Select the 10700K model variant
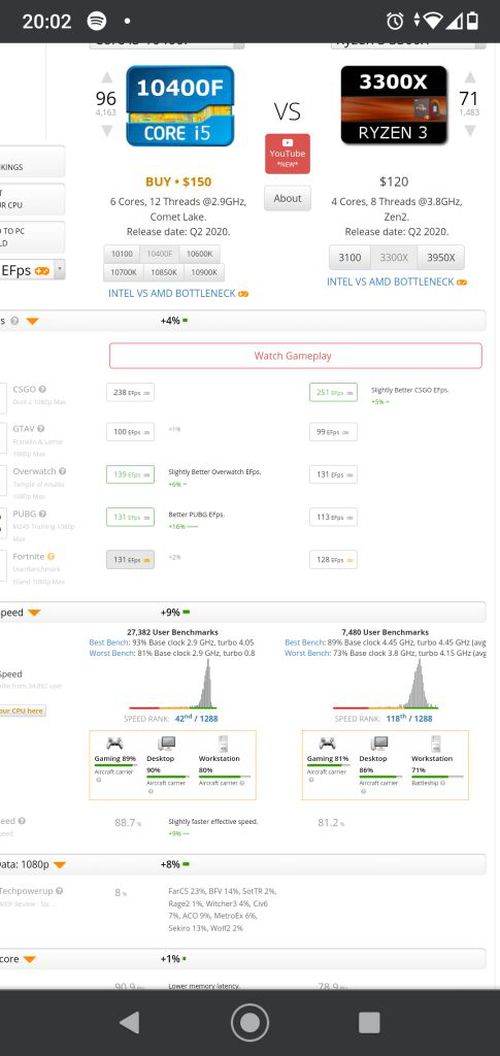500x1056 pixels. pyautogui.click(x=123, y=272)
